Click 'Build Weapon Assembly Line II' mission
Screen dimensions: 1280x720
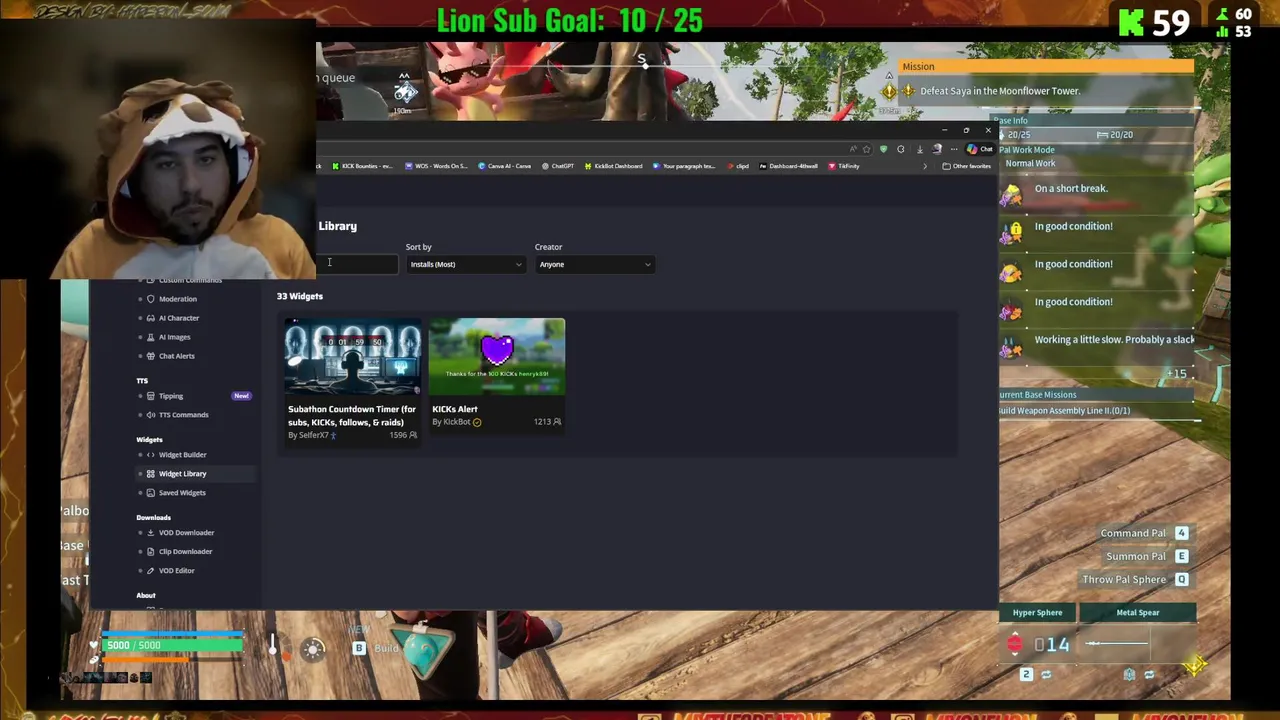1064,411
